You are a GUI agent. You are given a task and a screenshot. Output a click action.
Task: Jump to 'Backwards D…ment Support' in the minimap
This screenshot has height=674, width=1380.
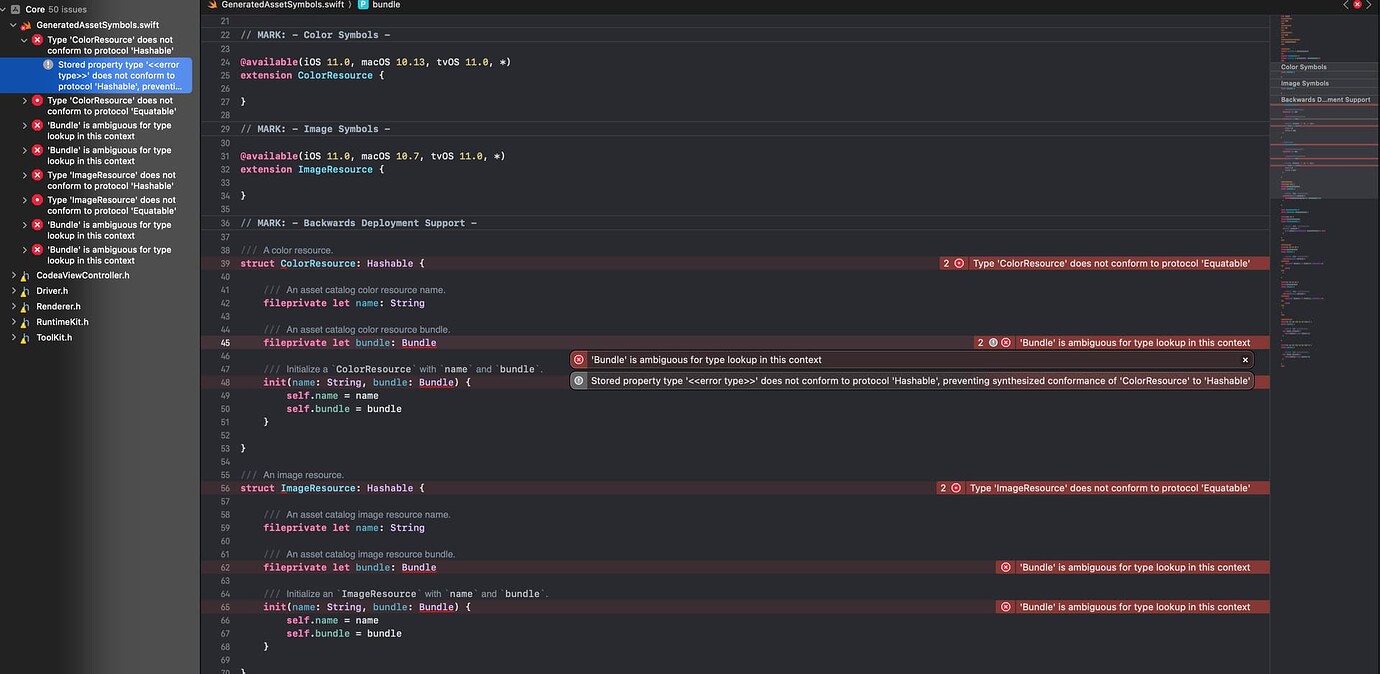[1325, 99]
